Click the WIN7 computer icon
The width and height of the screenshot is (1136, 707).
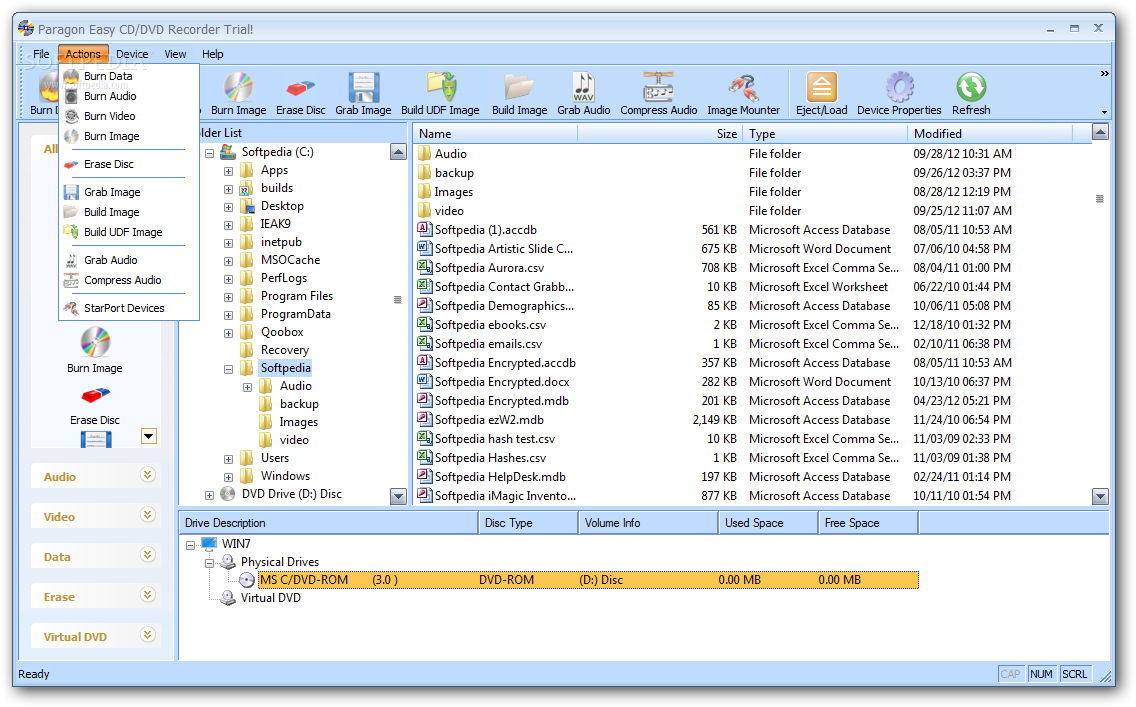(x=209, y=544)
